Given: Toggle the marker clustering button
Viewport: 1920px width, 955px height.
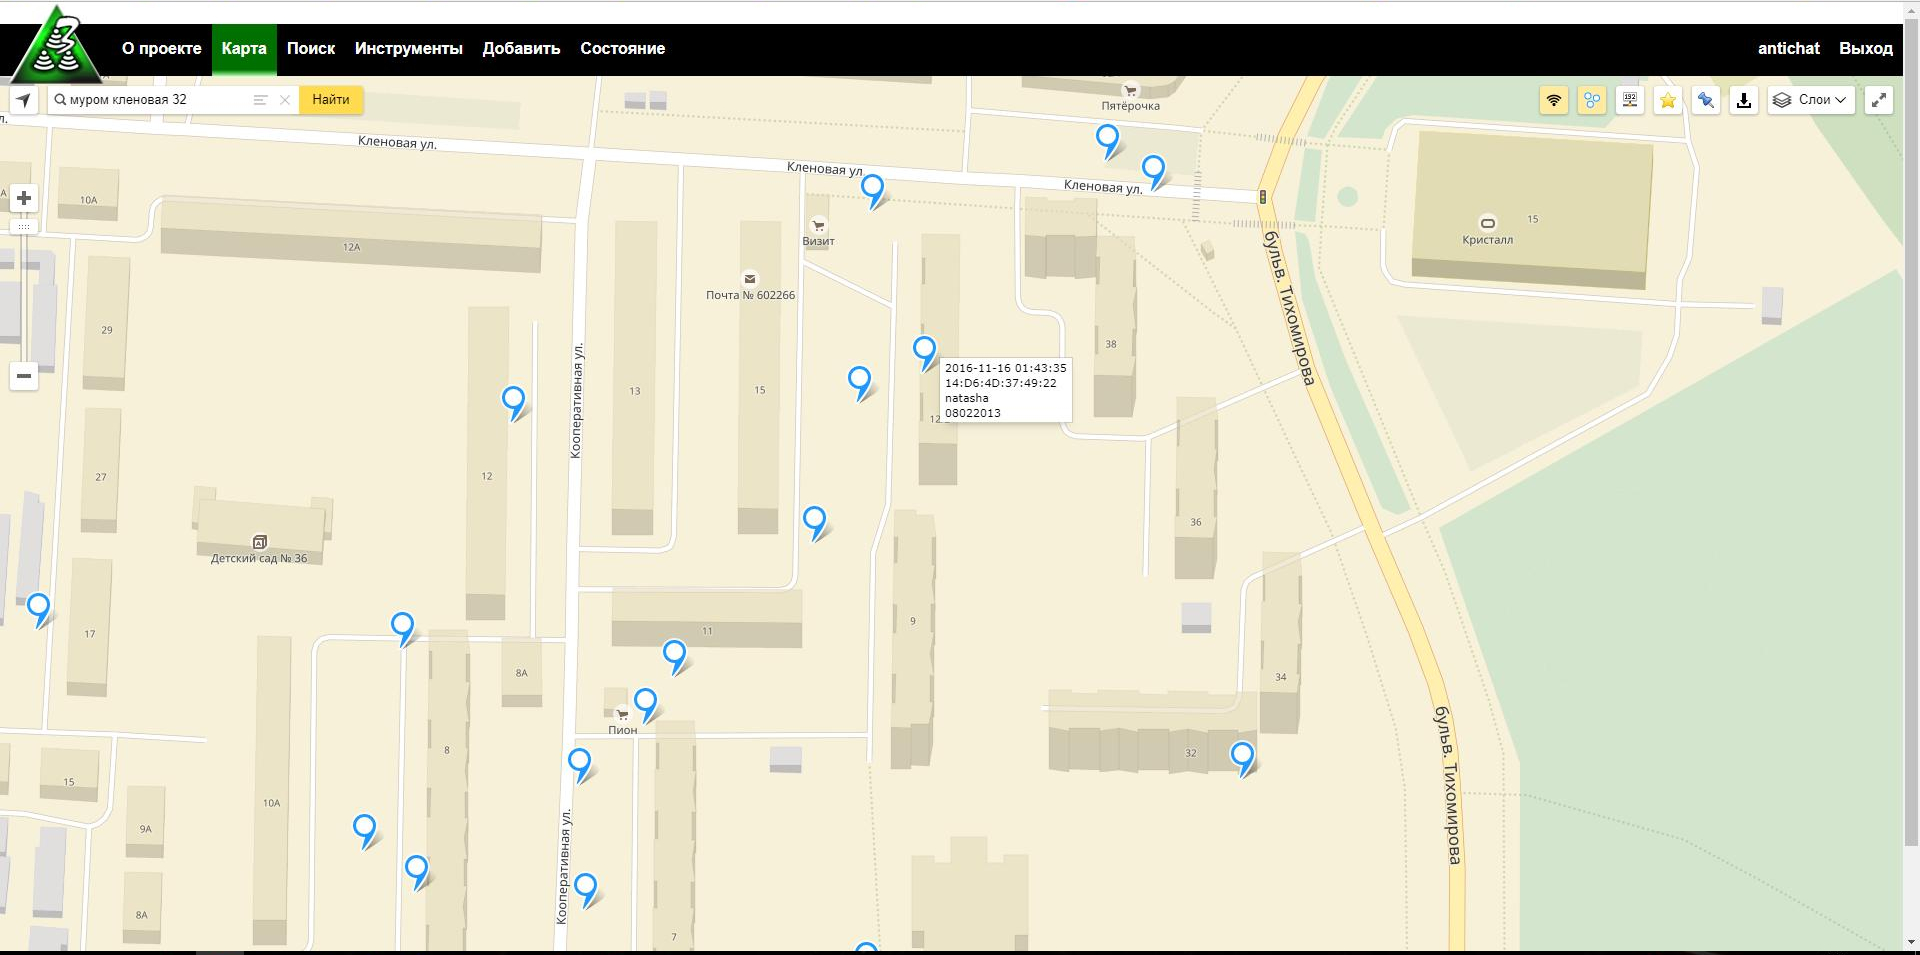Looking at the screenshot, I should point(1591,100).
